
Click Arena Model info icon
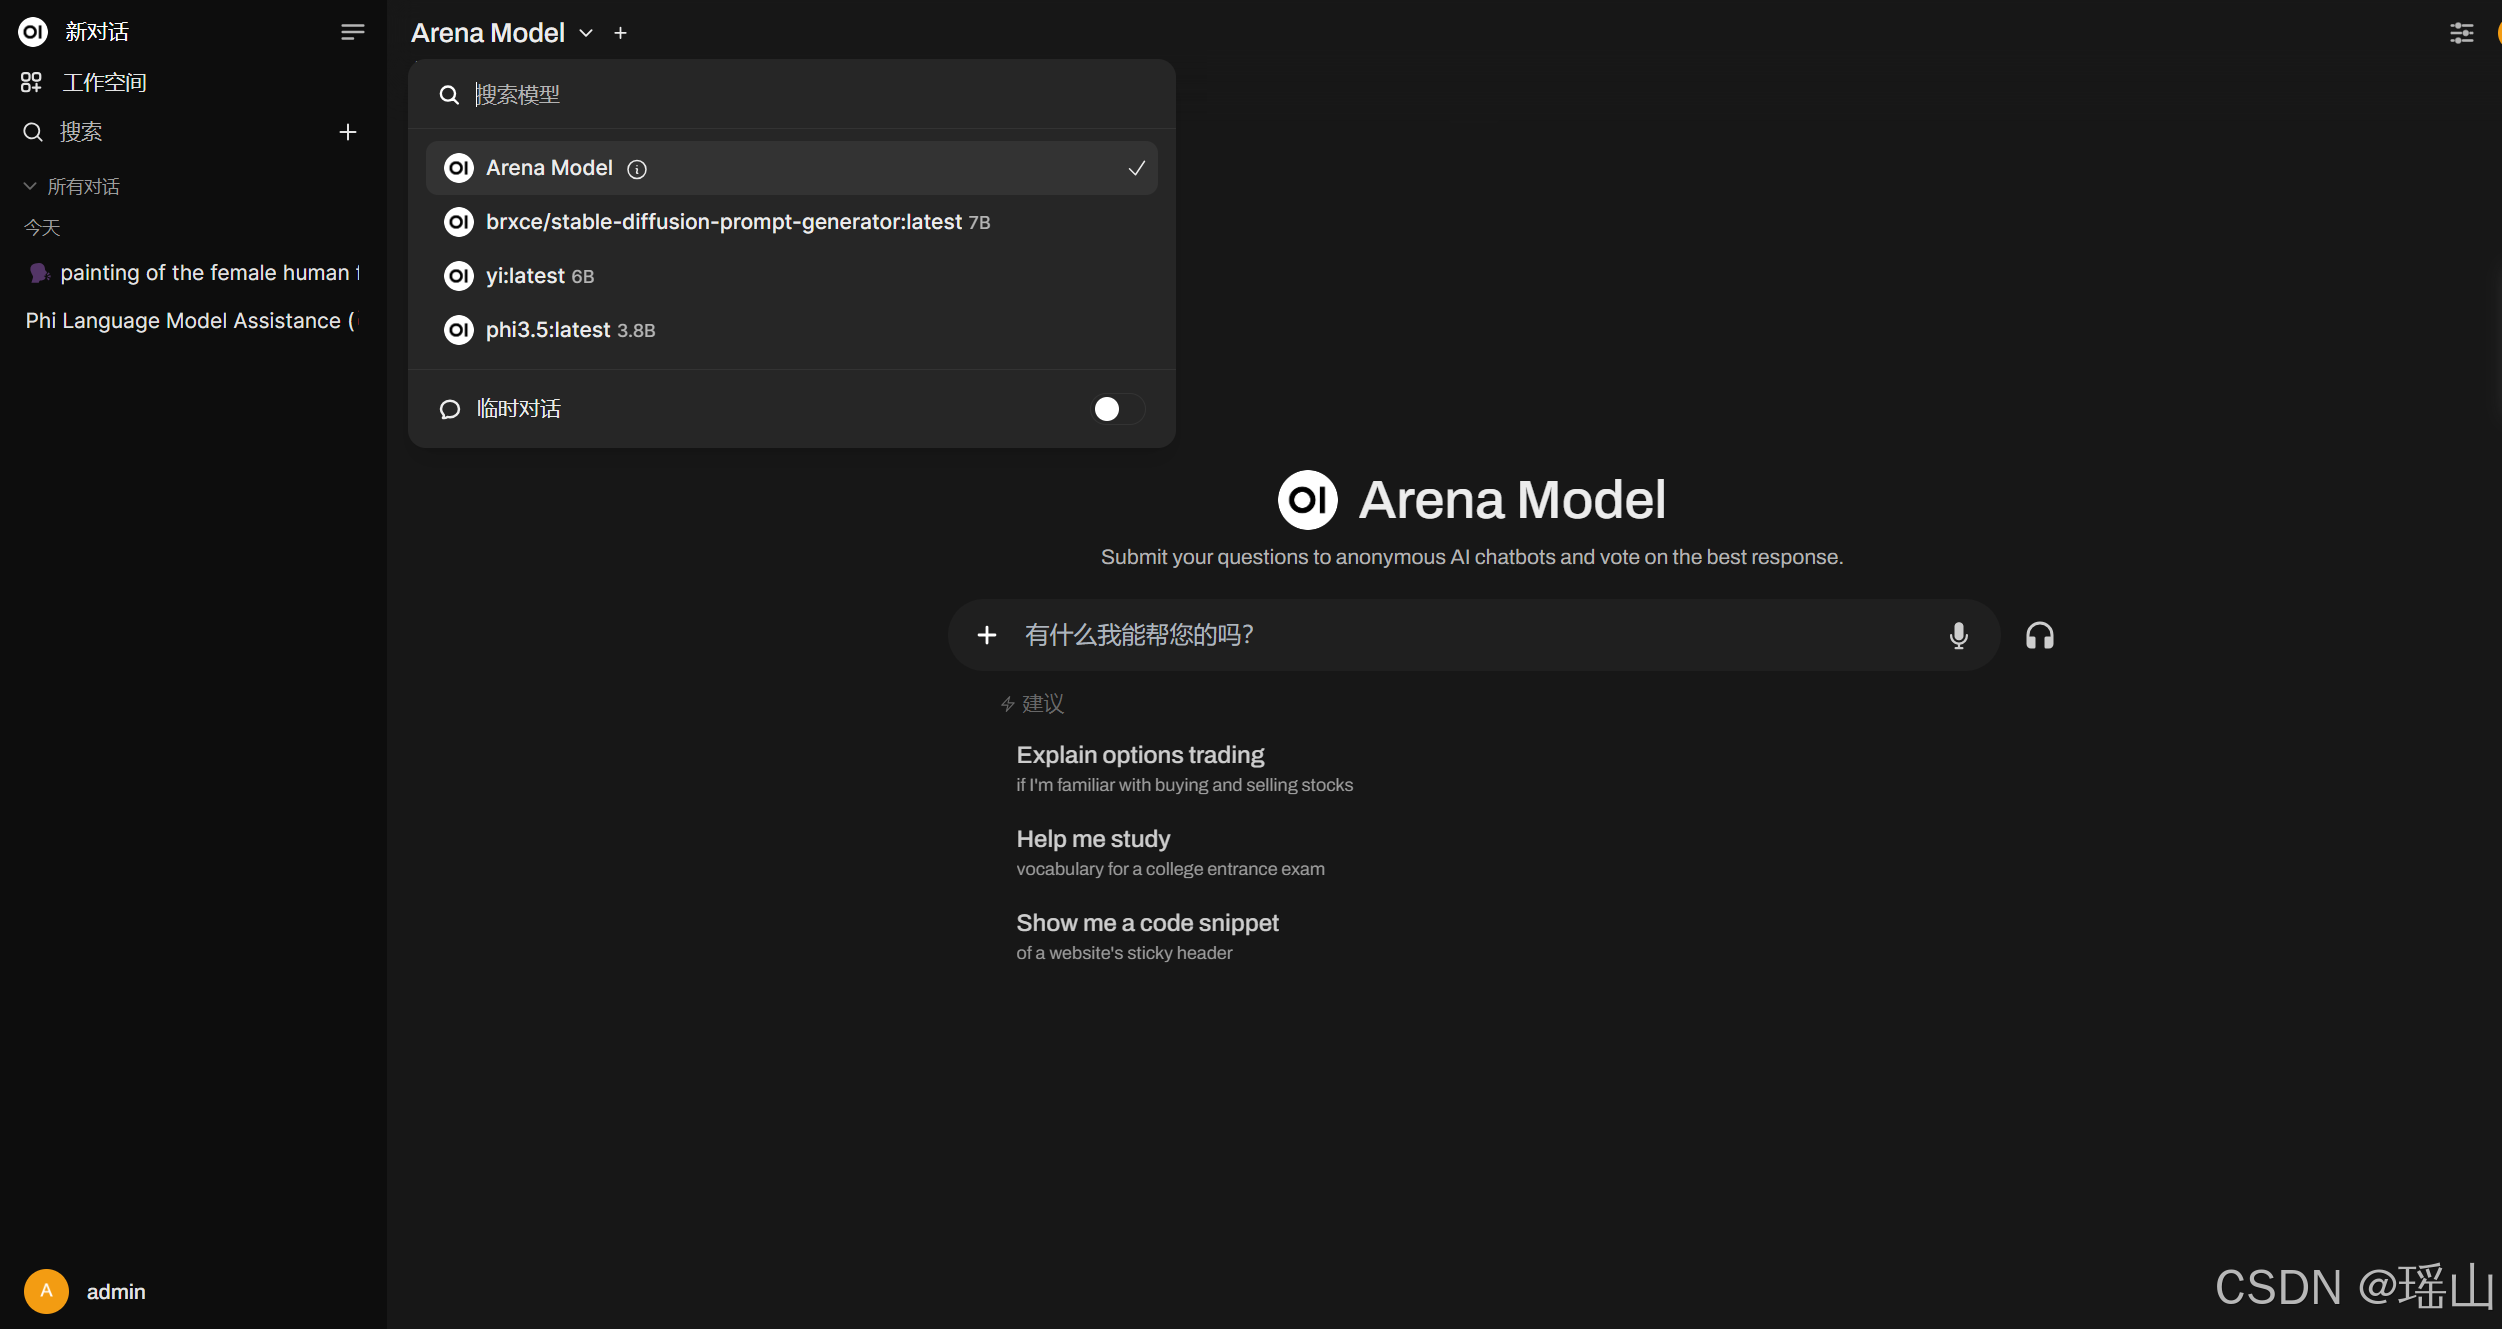click(x=637, y=169)
